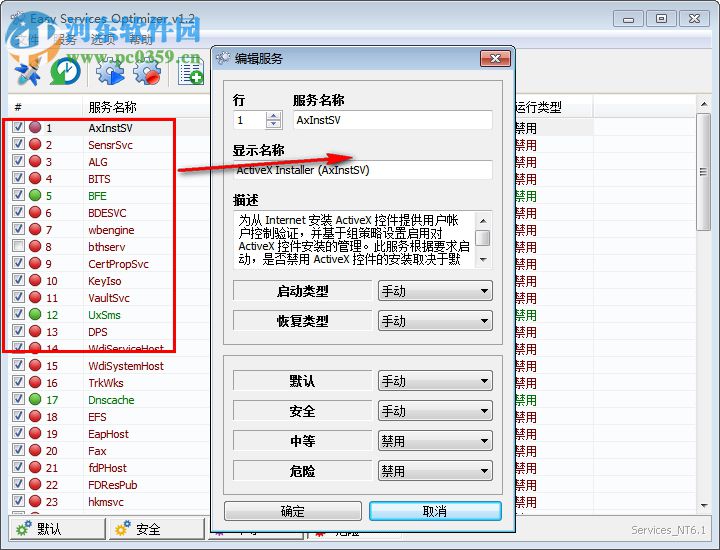Open the 安全 profile dropdown in dialog
Screen dimensions: 720x550
pos(435,411)
